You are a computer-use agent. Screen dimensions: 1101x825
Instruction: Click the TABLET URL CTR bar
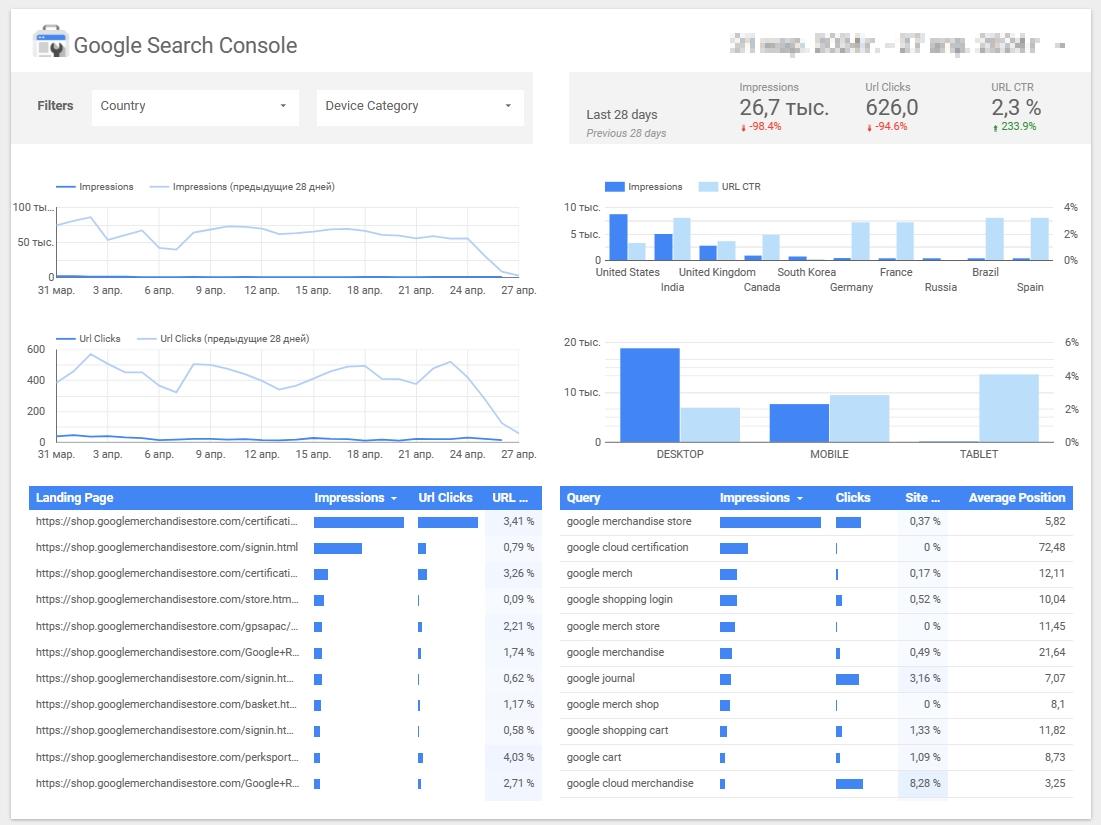pyautogui.click(x=1008, y=408)
